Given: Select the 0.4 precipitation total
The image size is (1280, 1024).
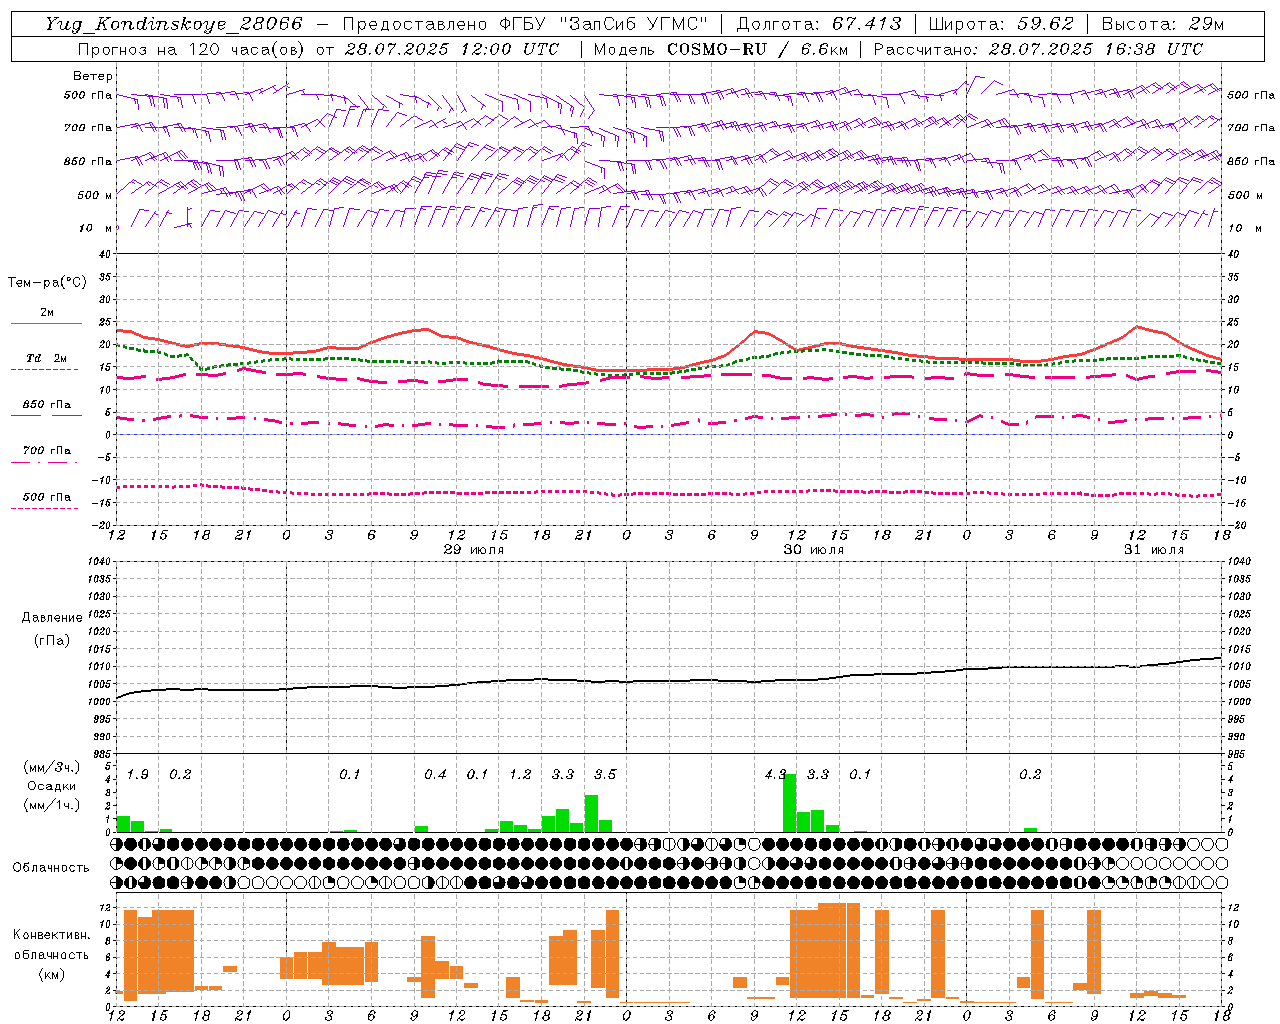Looking at the screenshot, I should (x=435, y=775).
